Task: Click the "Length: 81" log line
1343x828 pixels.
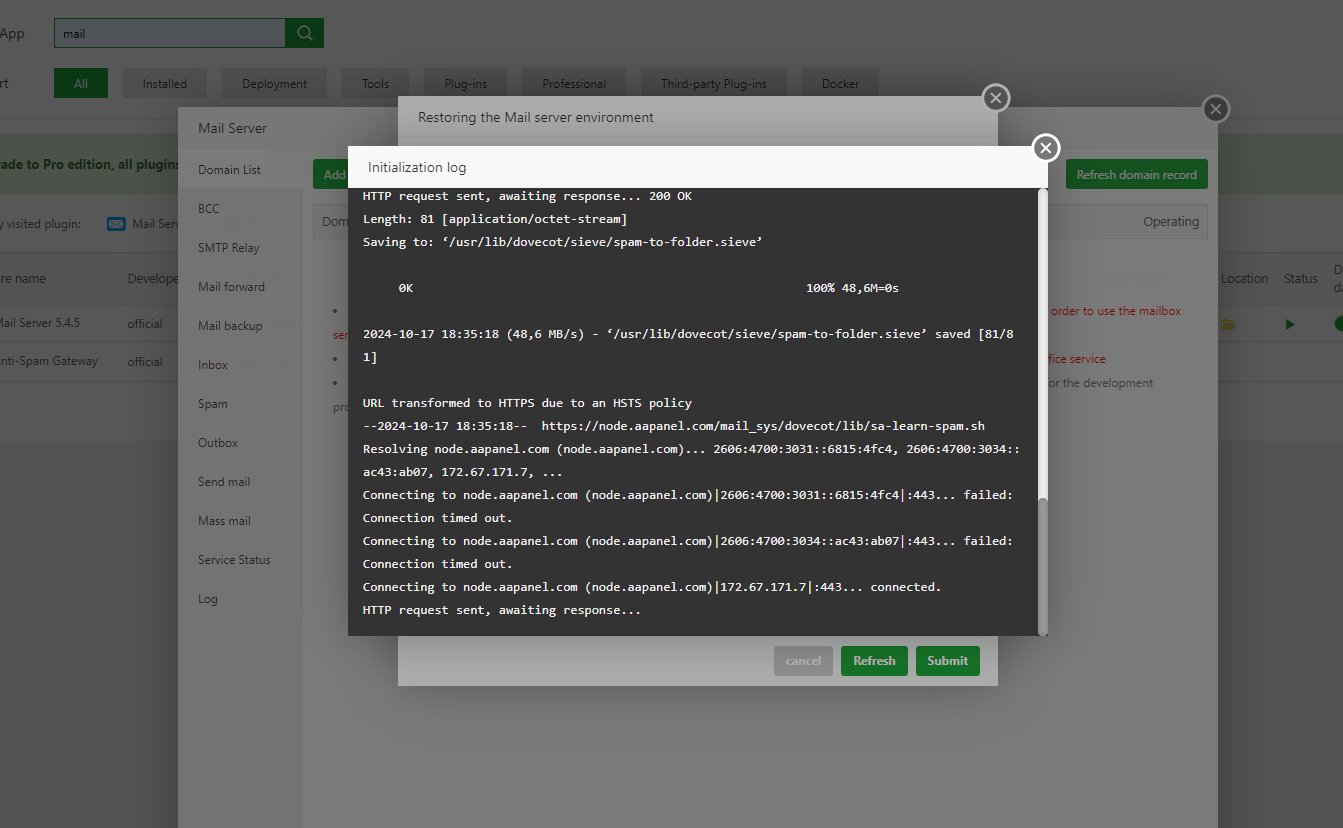Action: tap(495, 219)
